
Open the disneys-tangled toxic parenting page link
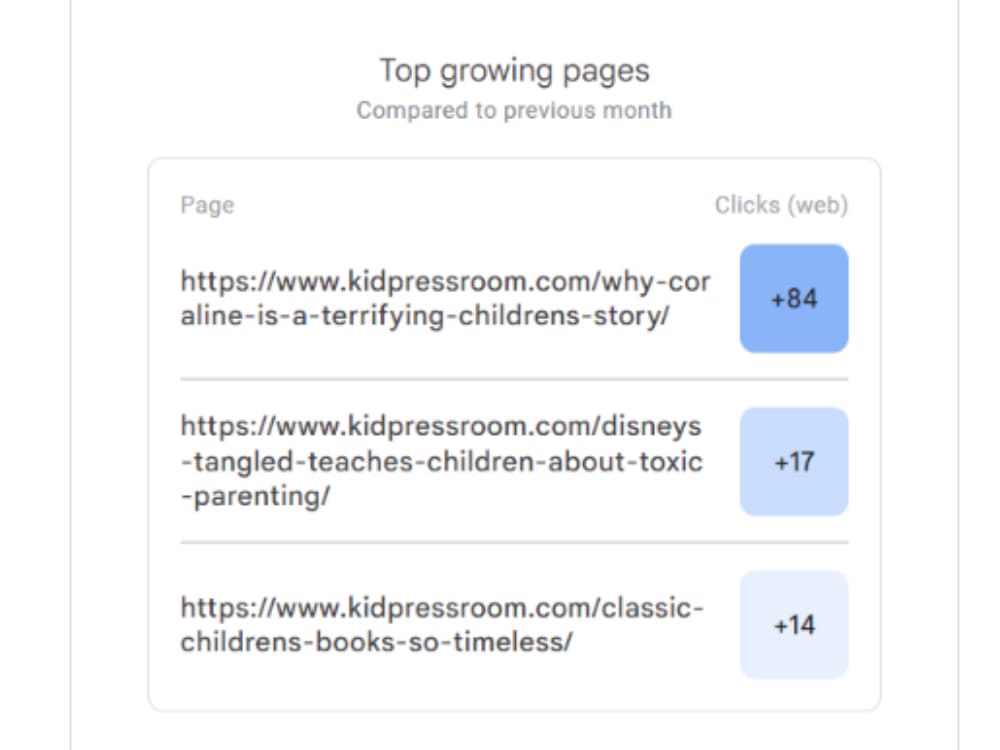(x=441, y=461)
